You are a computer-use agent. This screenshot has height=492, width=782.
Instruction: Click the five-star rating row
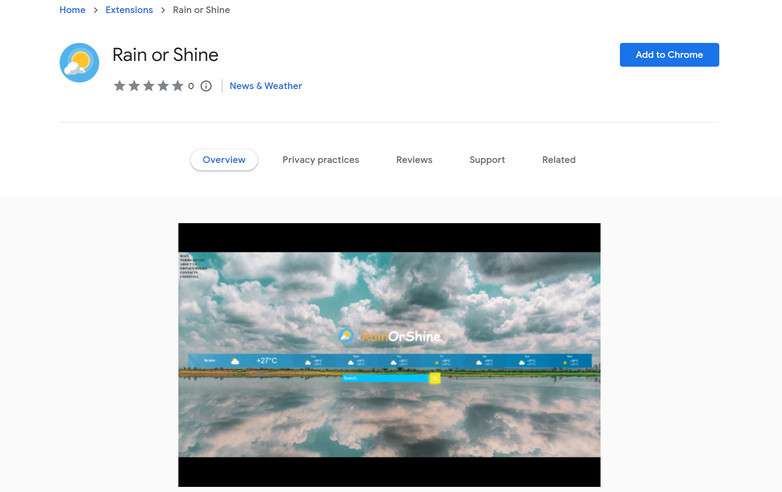point(149,86)
